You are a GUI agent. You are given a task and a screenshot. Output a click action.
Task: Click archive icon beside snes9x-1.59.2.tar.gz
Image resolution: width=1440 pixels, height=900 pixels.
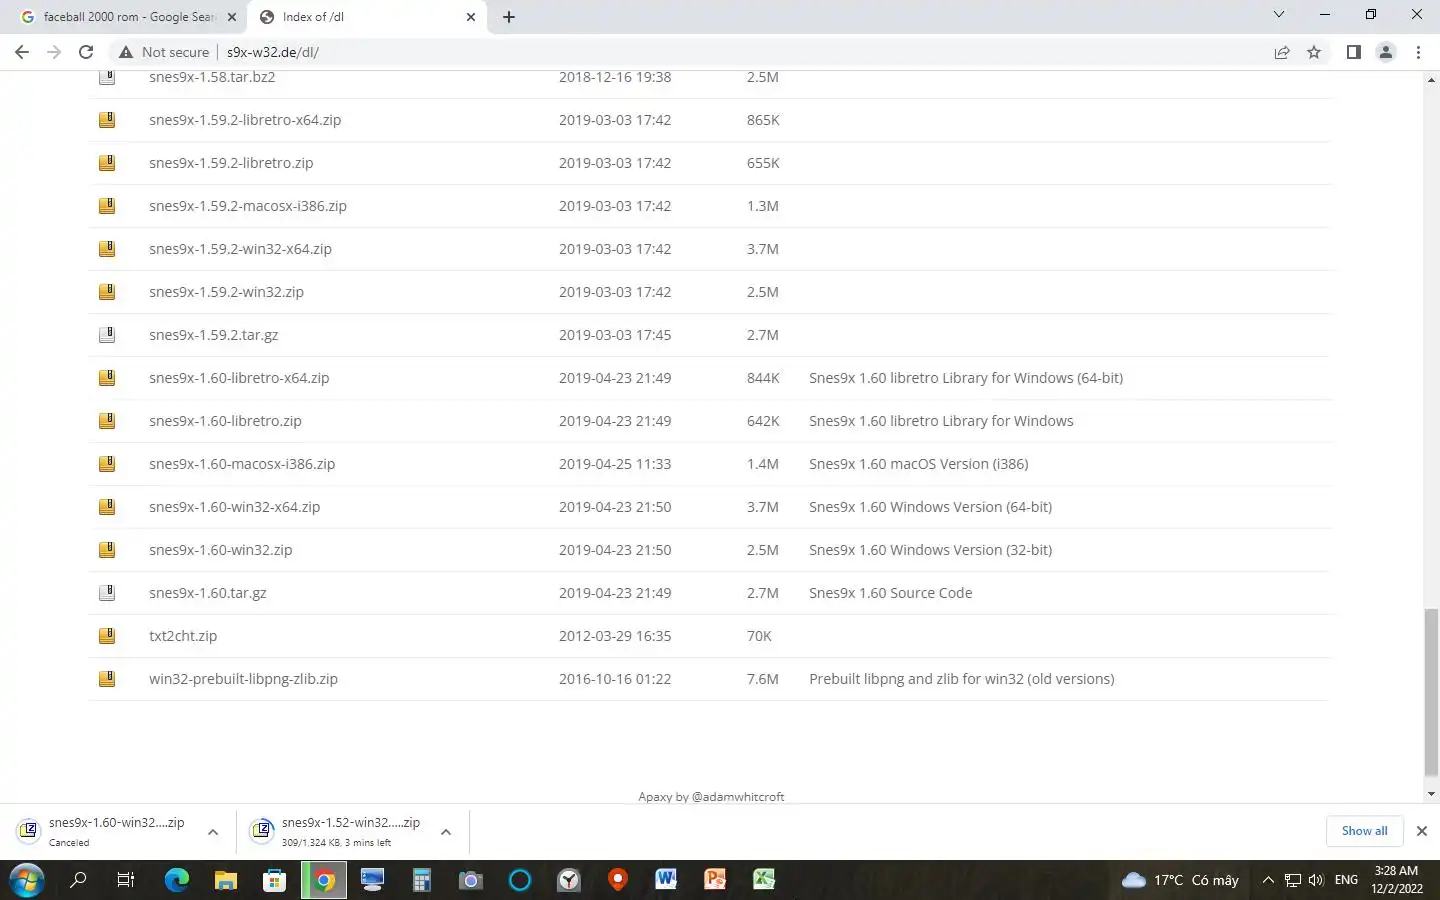107,335
